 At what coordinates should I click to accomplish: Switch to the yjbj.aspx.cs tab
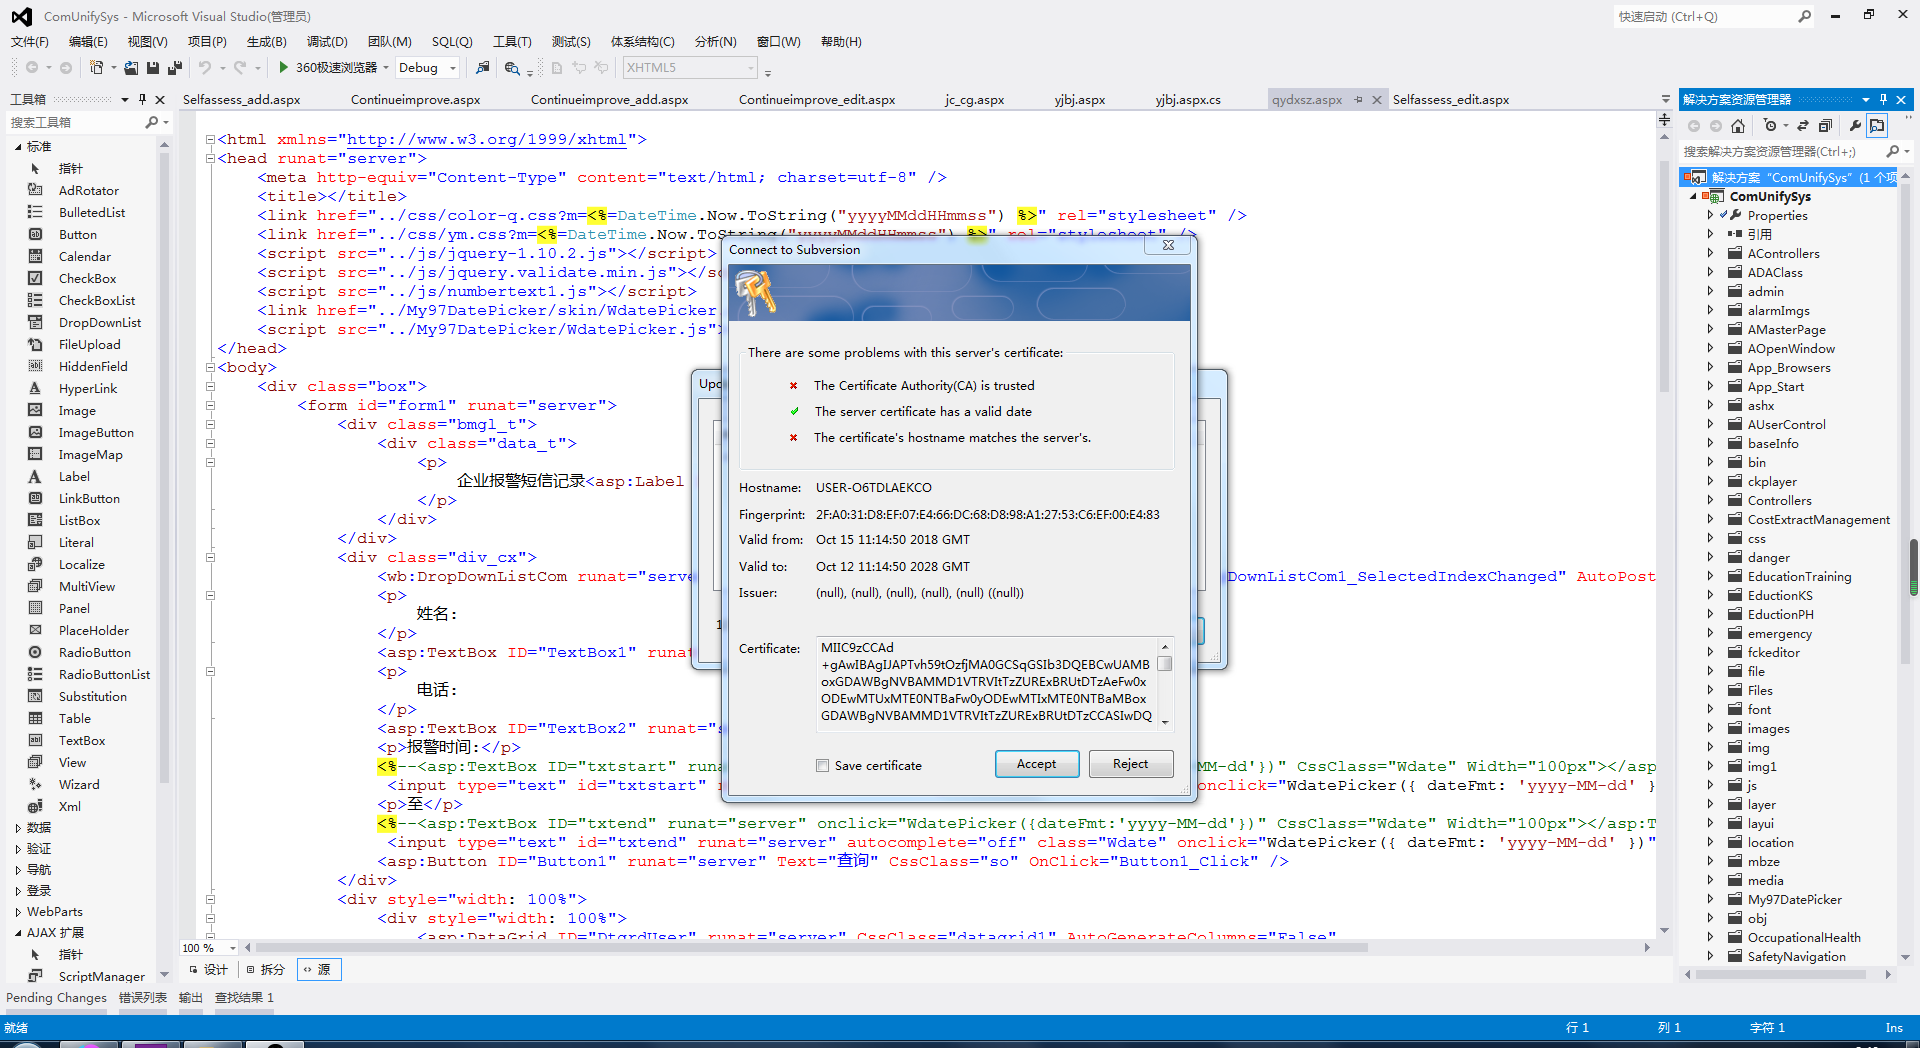(x=1188, y=99)
